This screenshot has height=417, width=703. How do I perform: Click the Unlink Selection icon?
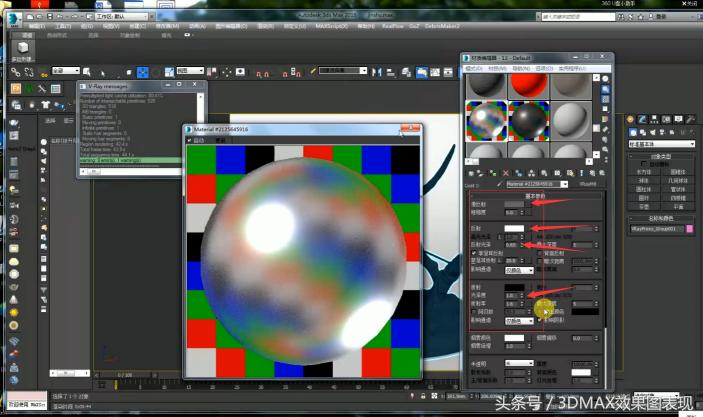30,72
